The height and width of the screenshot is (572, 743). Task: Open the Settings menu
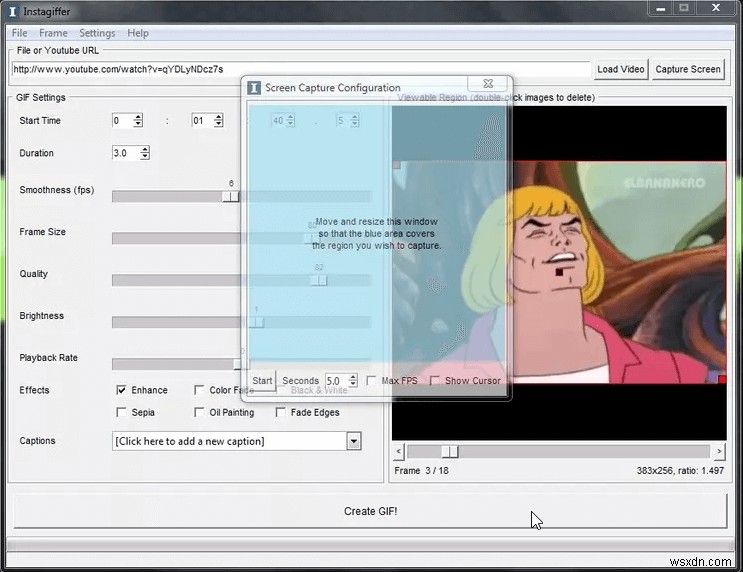pos(97,33)
